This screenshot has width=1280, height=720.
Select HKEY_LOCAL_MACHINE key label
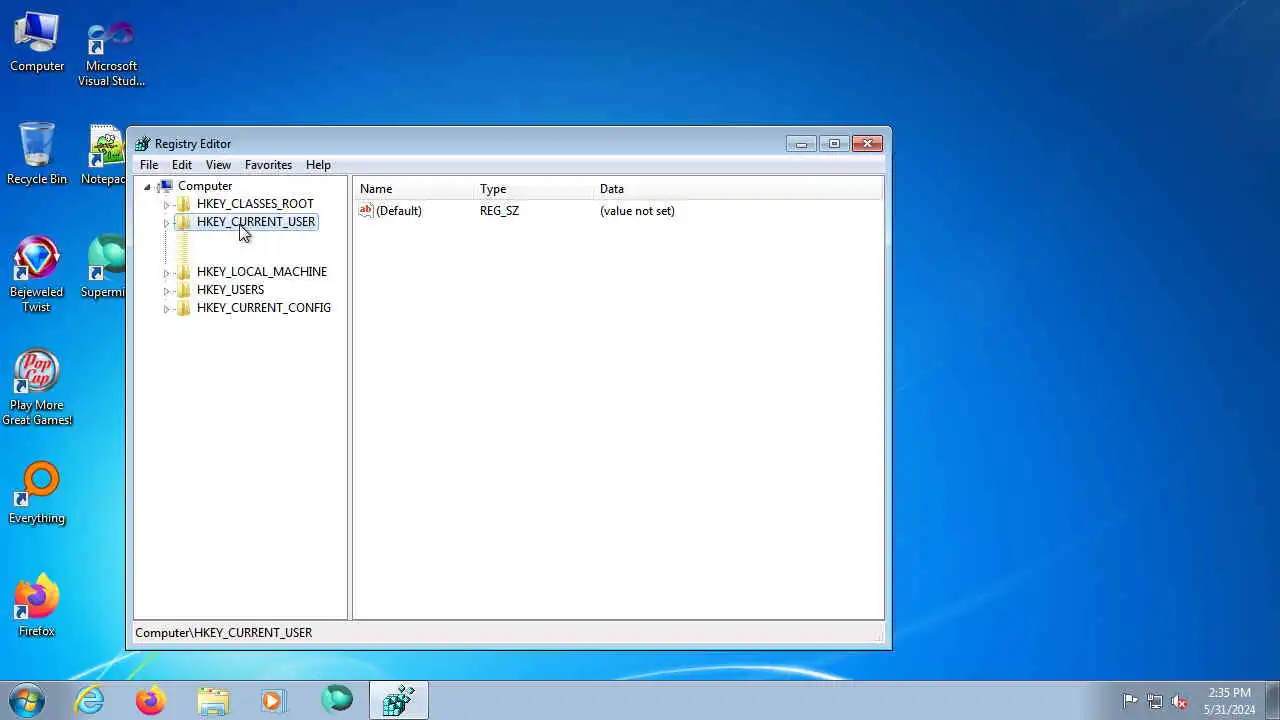(262, 272)
